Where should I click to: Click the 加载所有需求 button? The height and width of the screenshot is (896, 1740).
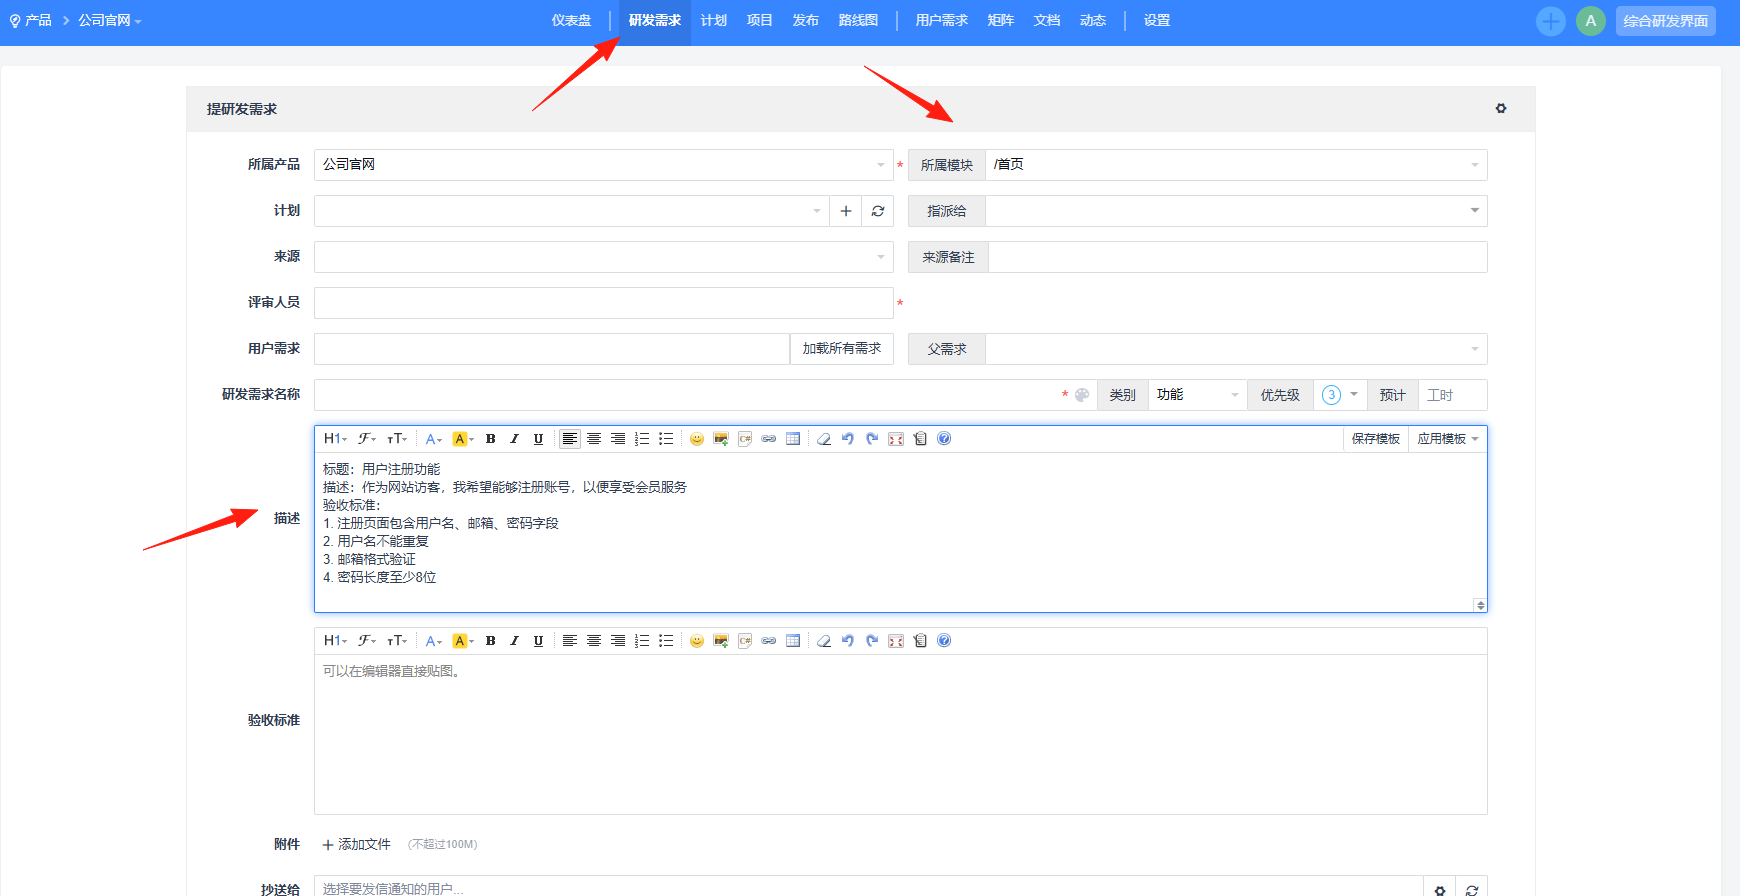tap(842, 349)
